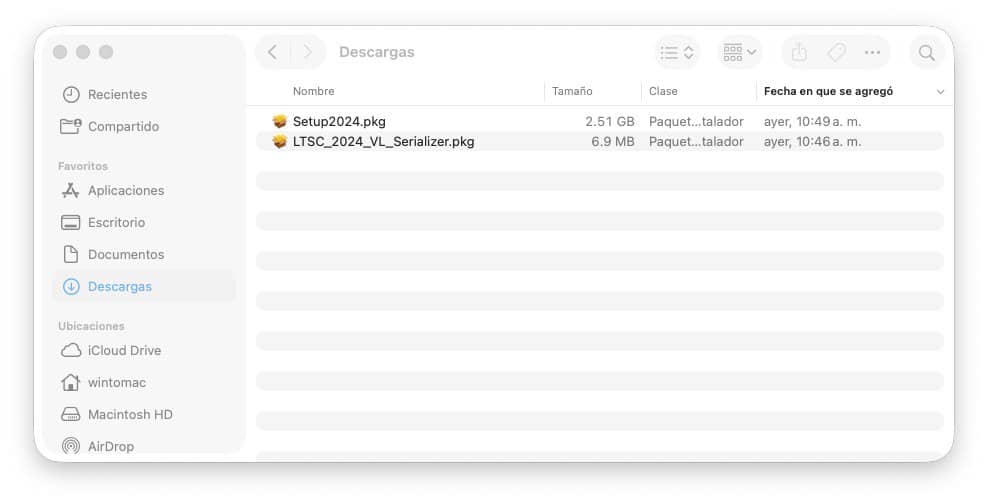The width and height of the screenshot is (988, 504).
Task: Click LTSC serializer's Paquet...talador class cell
Action: [696, 141]
